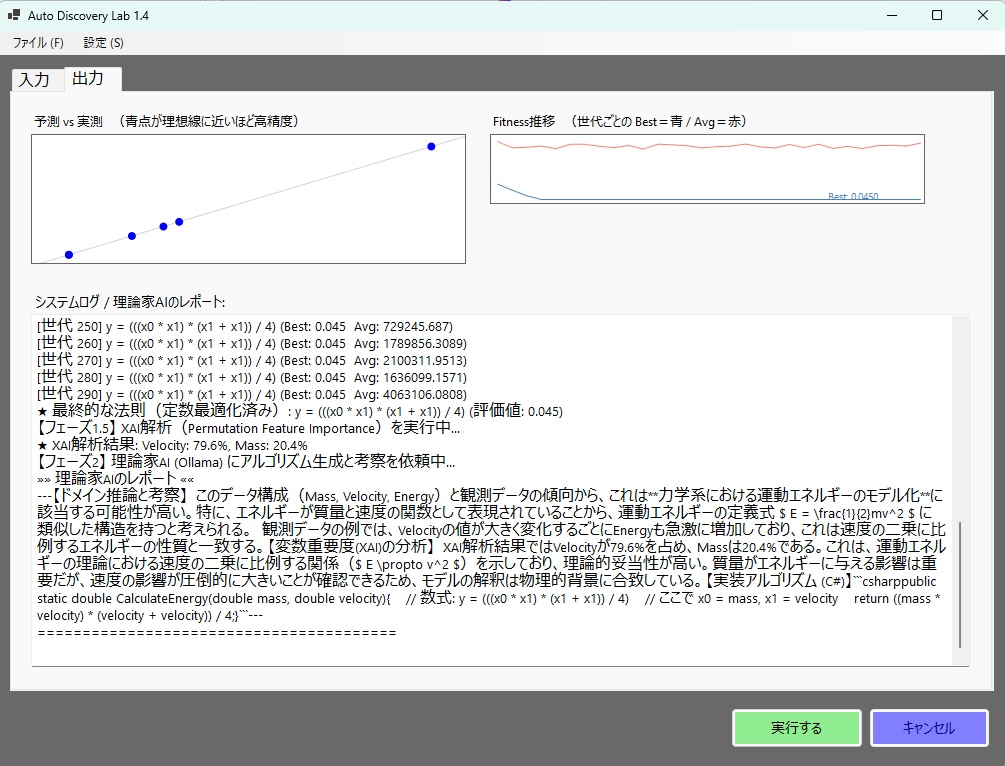Viewport: 1005px width, 766px height.
Task: Click the 予測 vs 実測 scatter plot
Action: coord(248,199)
